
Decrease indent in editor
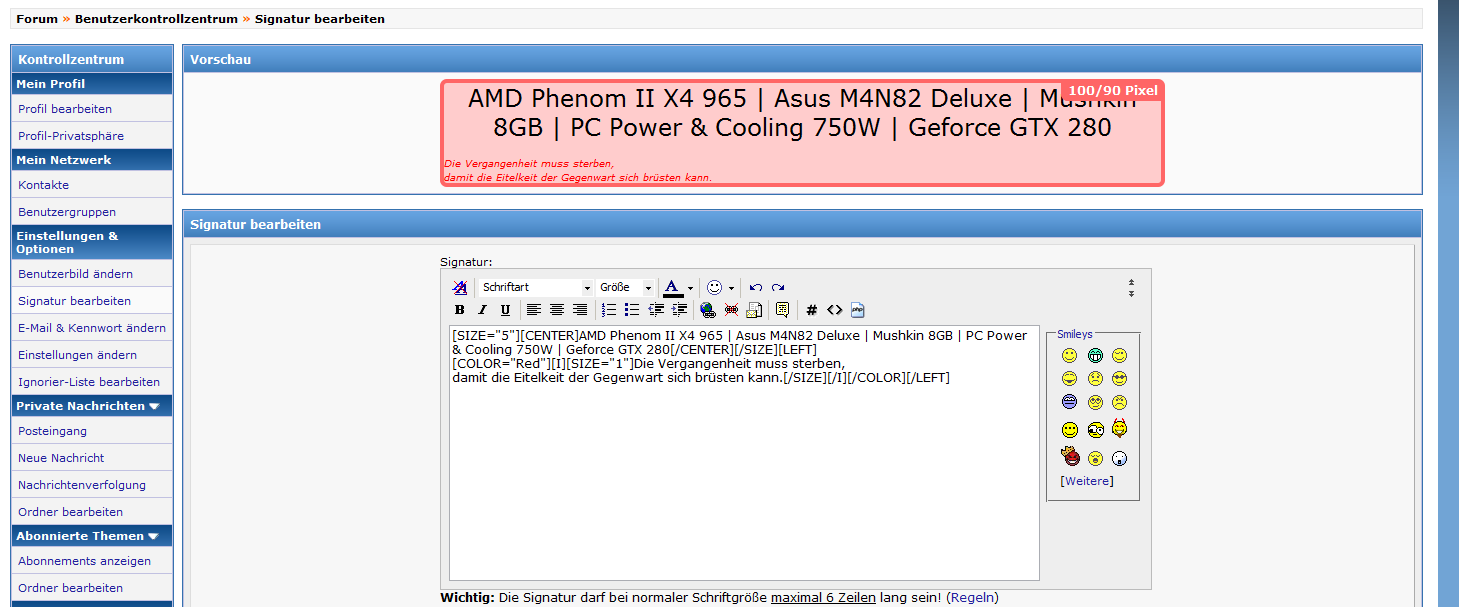click(656, 310)
